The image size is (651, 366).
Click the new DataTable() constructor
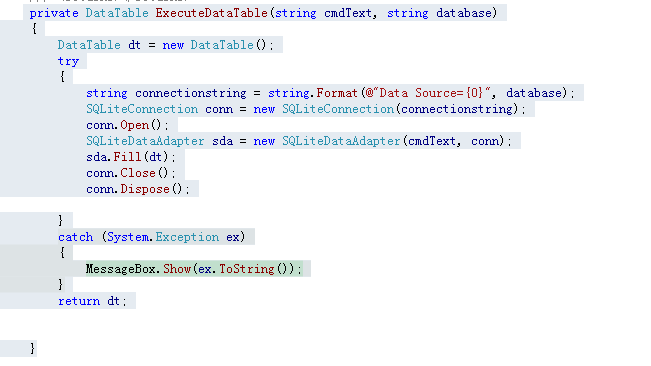click(x=218, y=45)
